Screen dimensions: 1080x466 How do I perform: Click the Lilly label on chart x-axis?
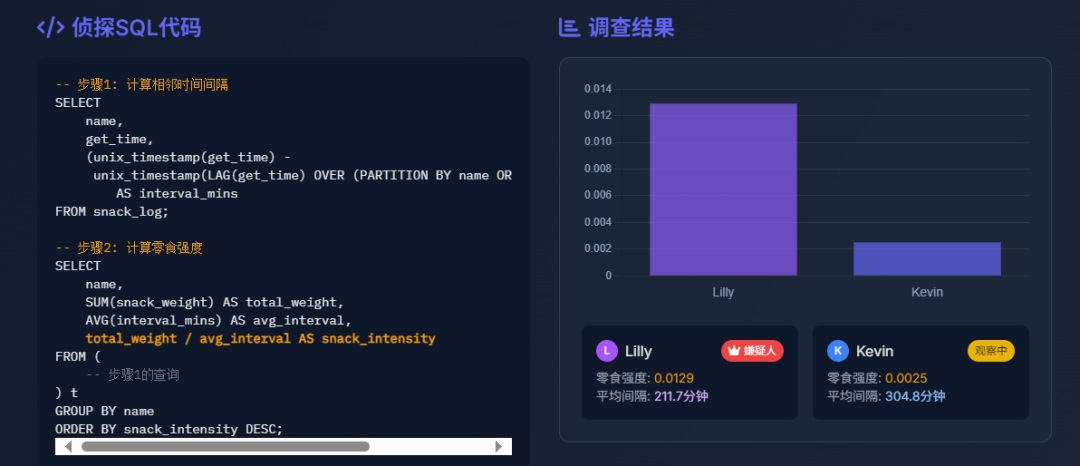click(723, 292)
